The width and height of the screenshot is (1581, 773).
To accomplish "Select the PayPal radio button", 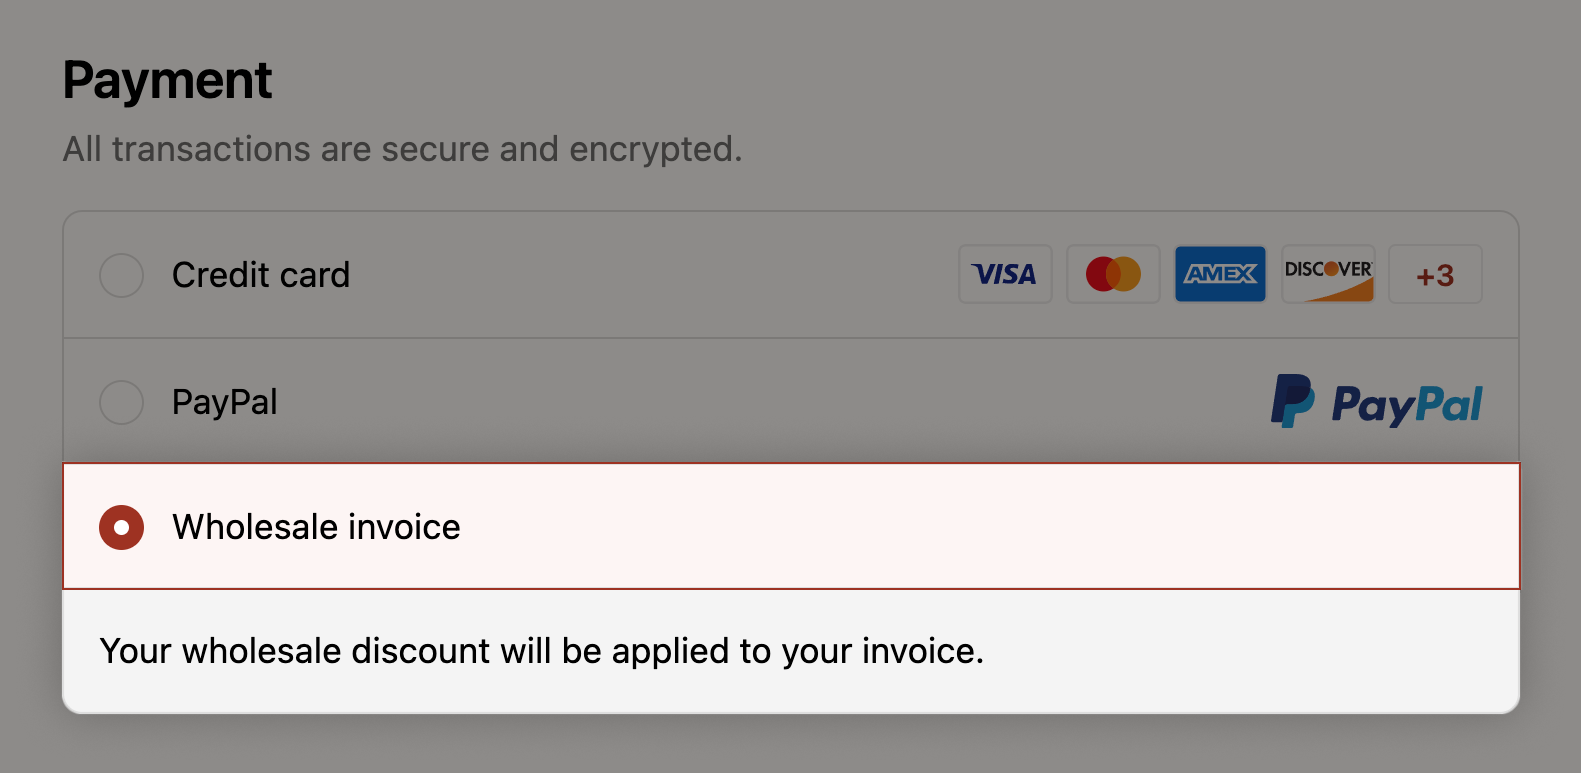I will point(121,402).
